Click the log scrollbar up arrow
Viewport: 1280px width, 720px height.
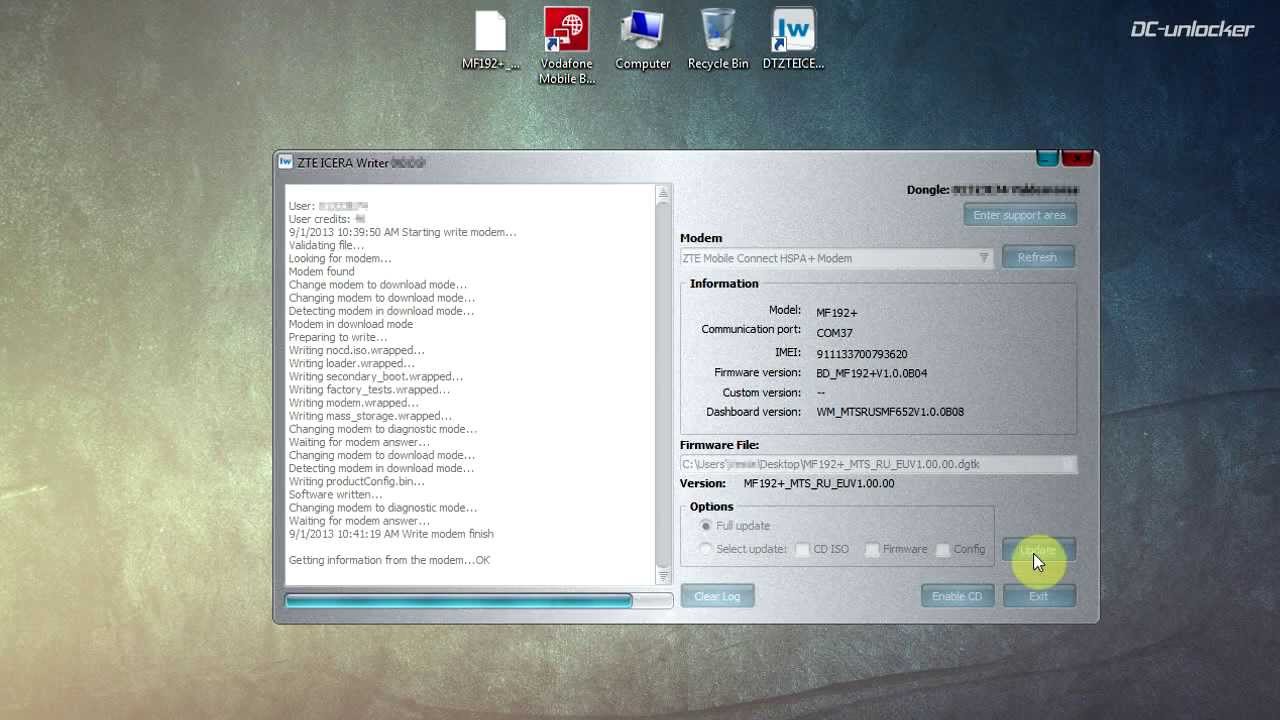tap(662, 192)
